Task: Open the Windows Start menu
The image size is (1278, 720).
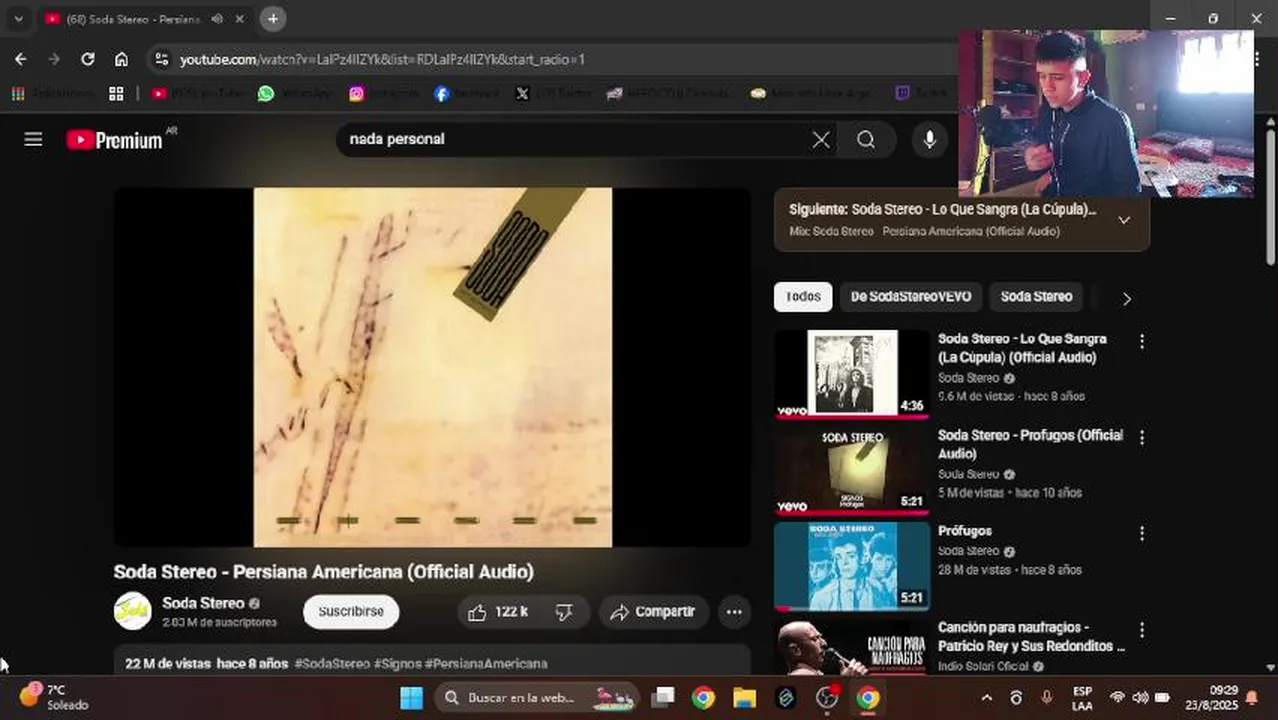Action: pos(411,698)
